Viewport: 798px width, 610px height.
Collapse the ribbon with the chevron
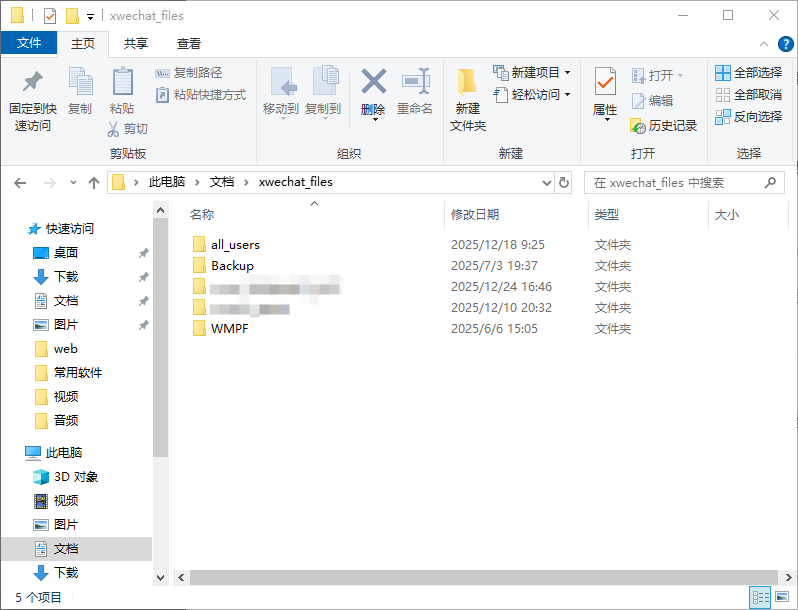pos(764,44)
